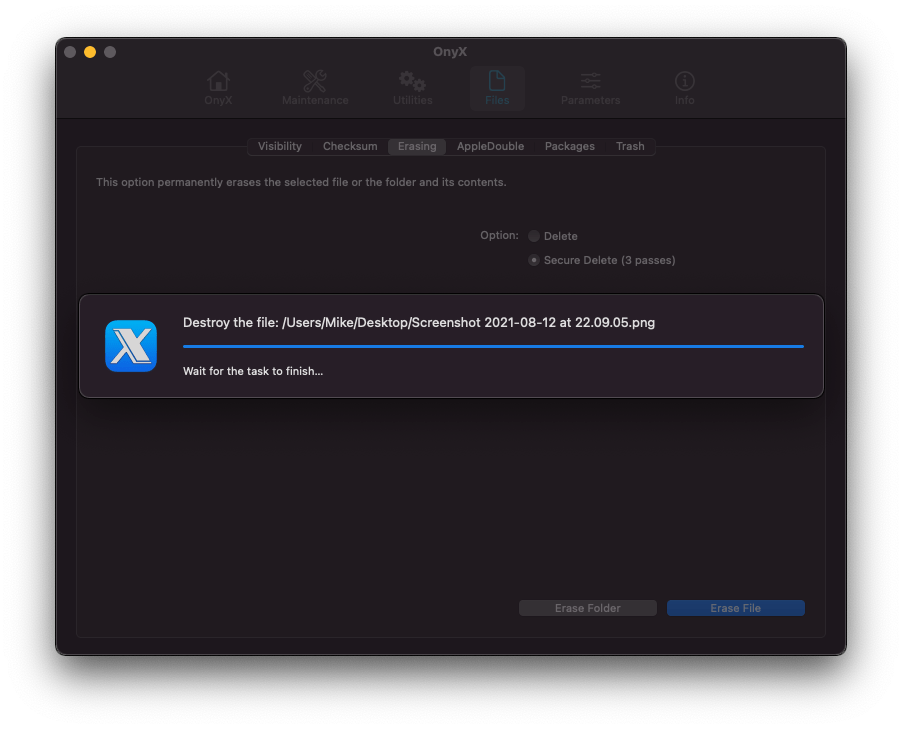Open the Packages tab
Screen dimensions: 902x729
point(569,146)
